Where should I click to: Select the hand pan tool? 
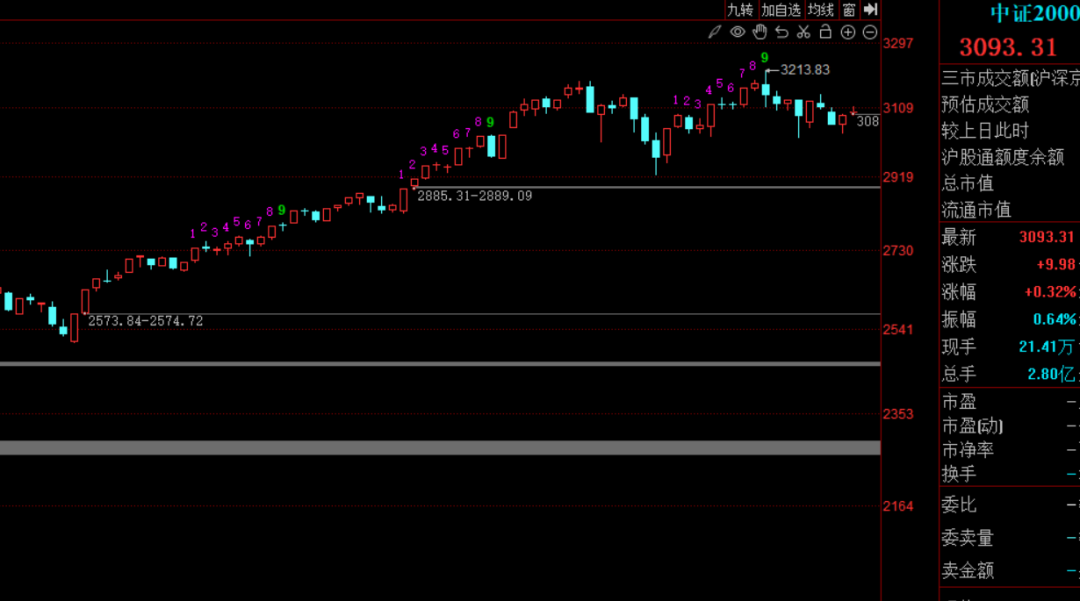(x=759, y=32)
